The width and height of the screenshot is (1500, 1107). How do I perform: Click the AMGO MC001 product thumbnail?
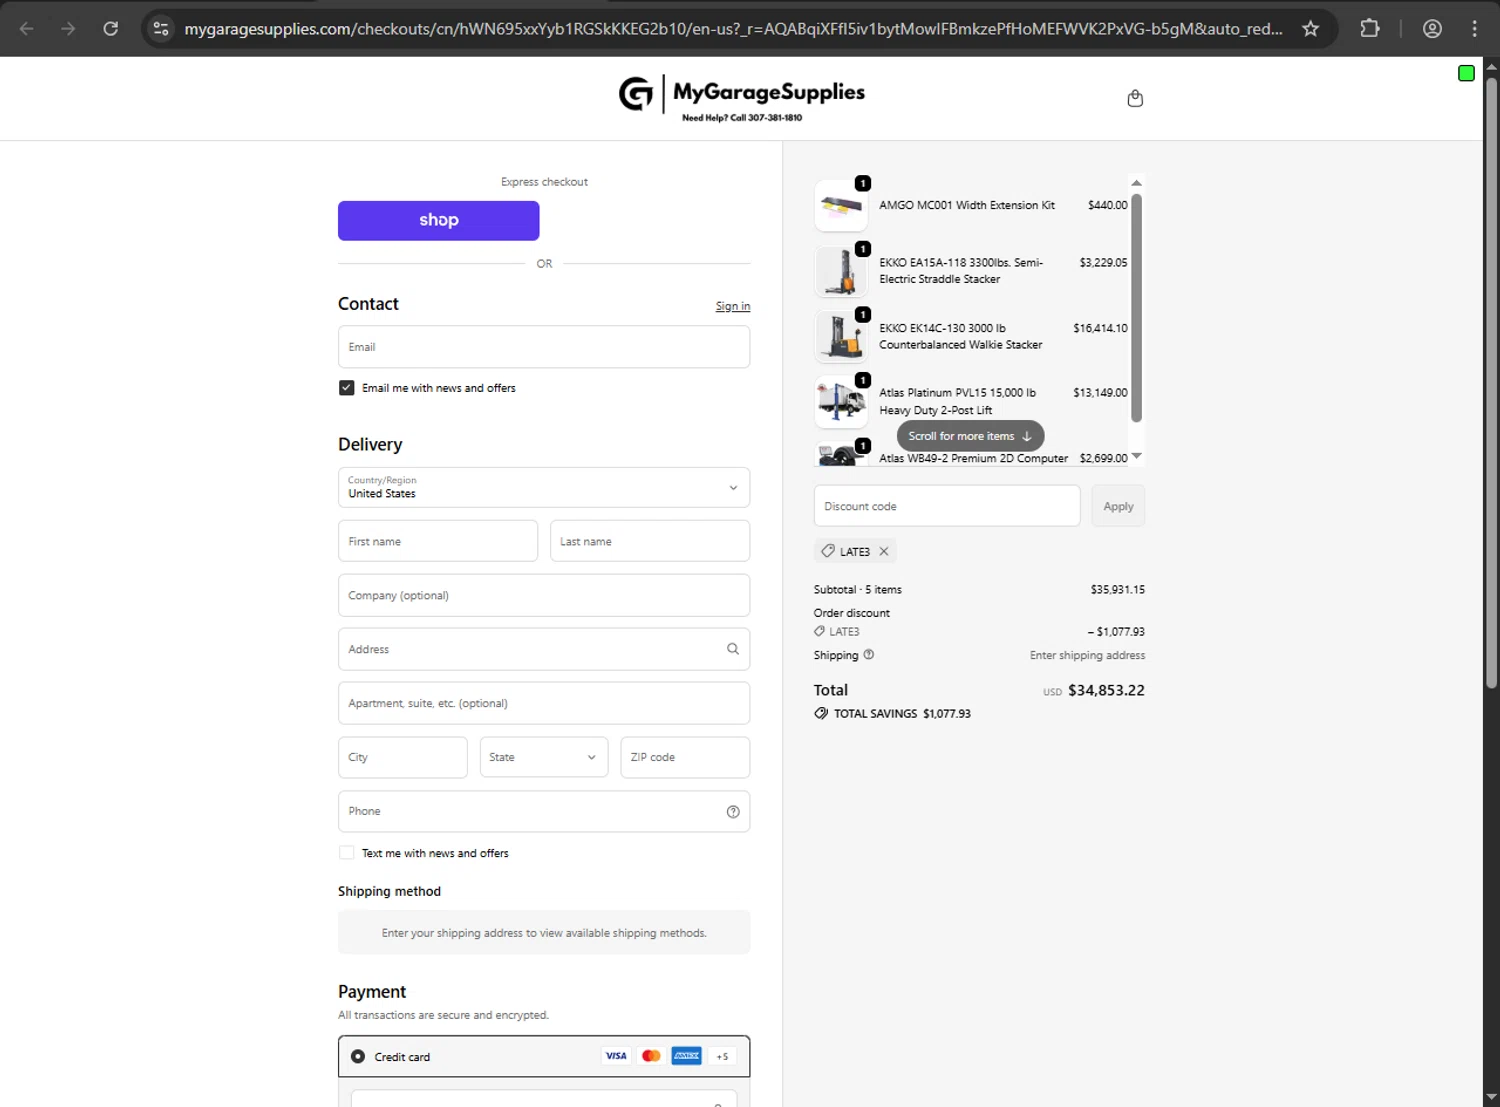tap(841, 206)
